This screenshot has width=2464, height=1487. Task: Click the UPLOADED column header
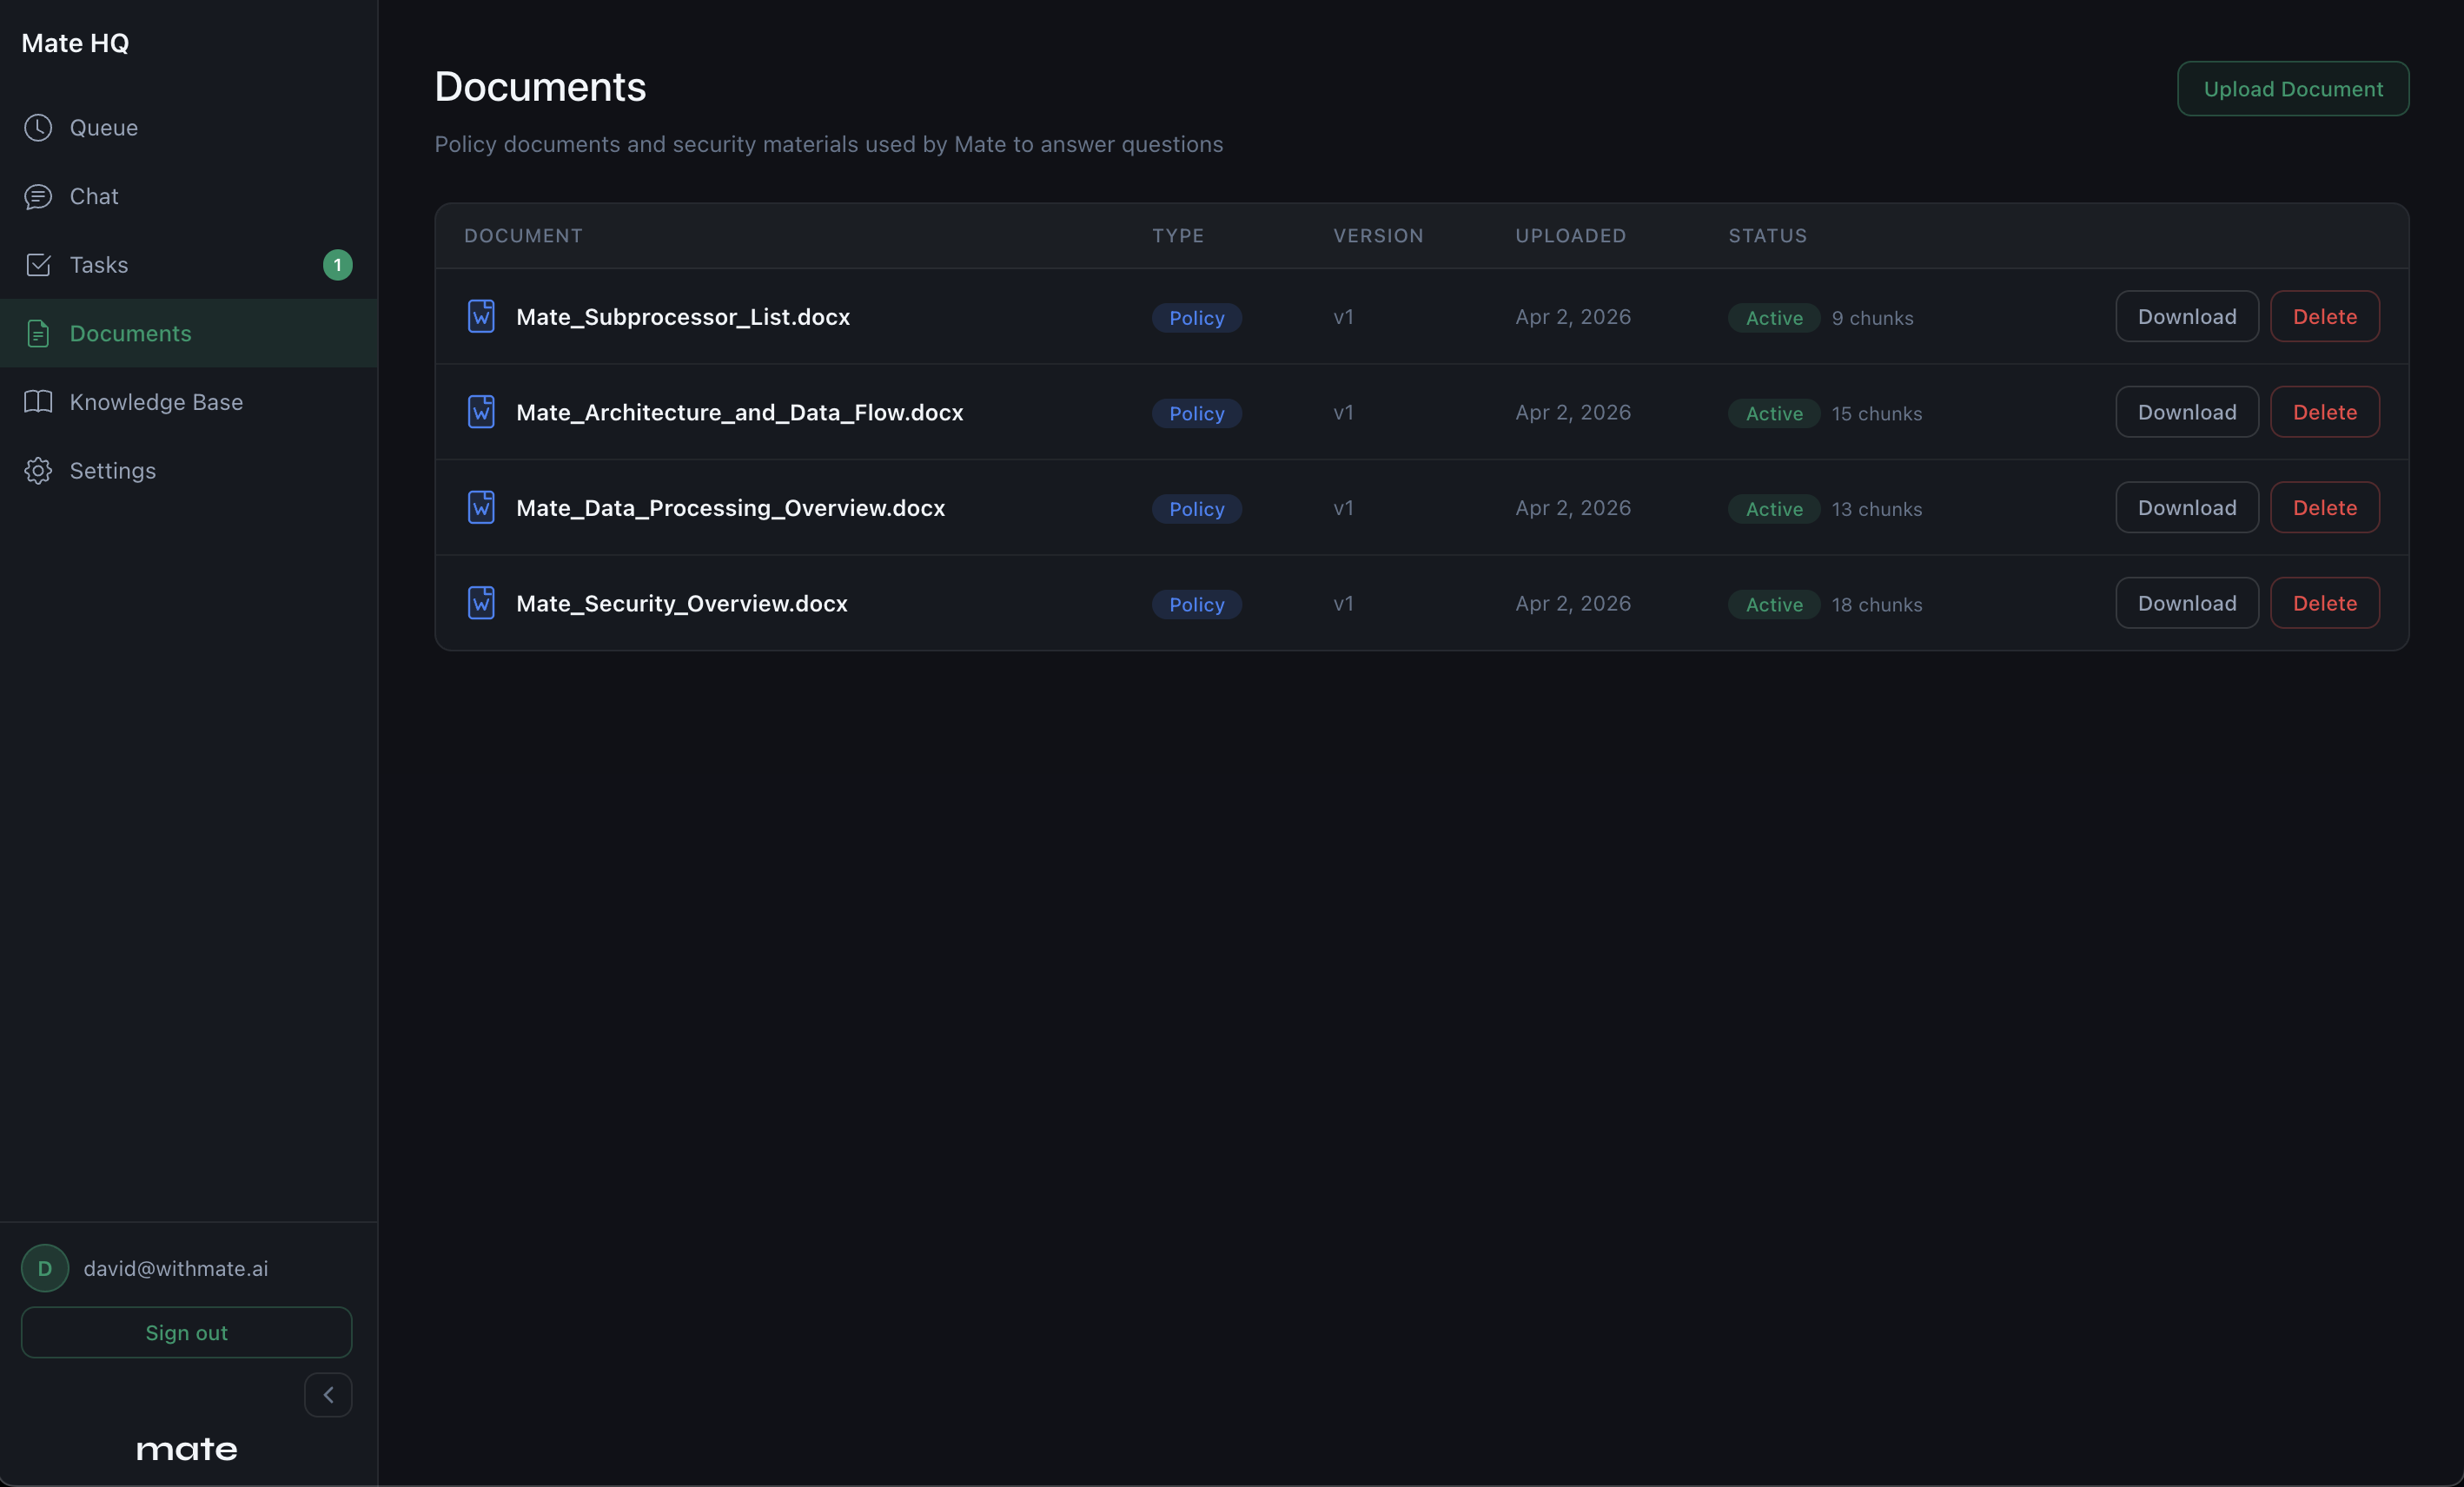tap(1571, 236)
